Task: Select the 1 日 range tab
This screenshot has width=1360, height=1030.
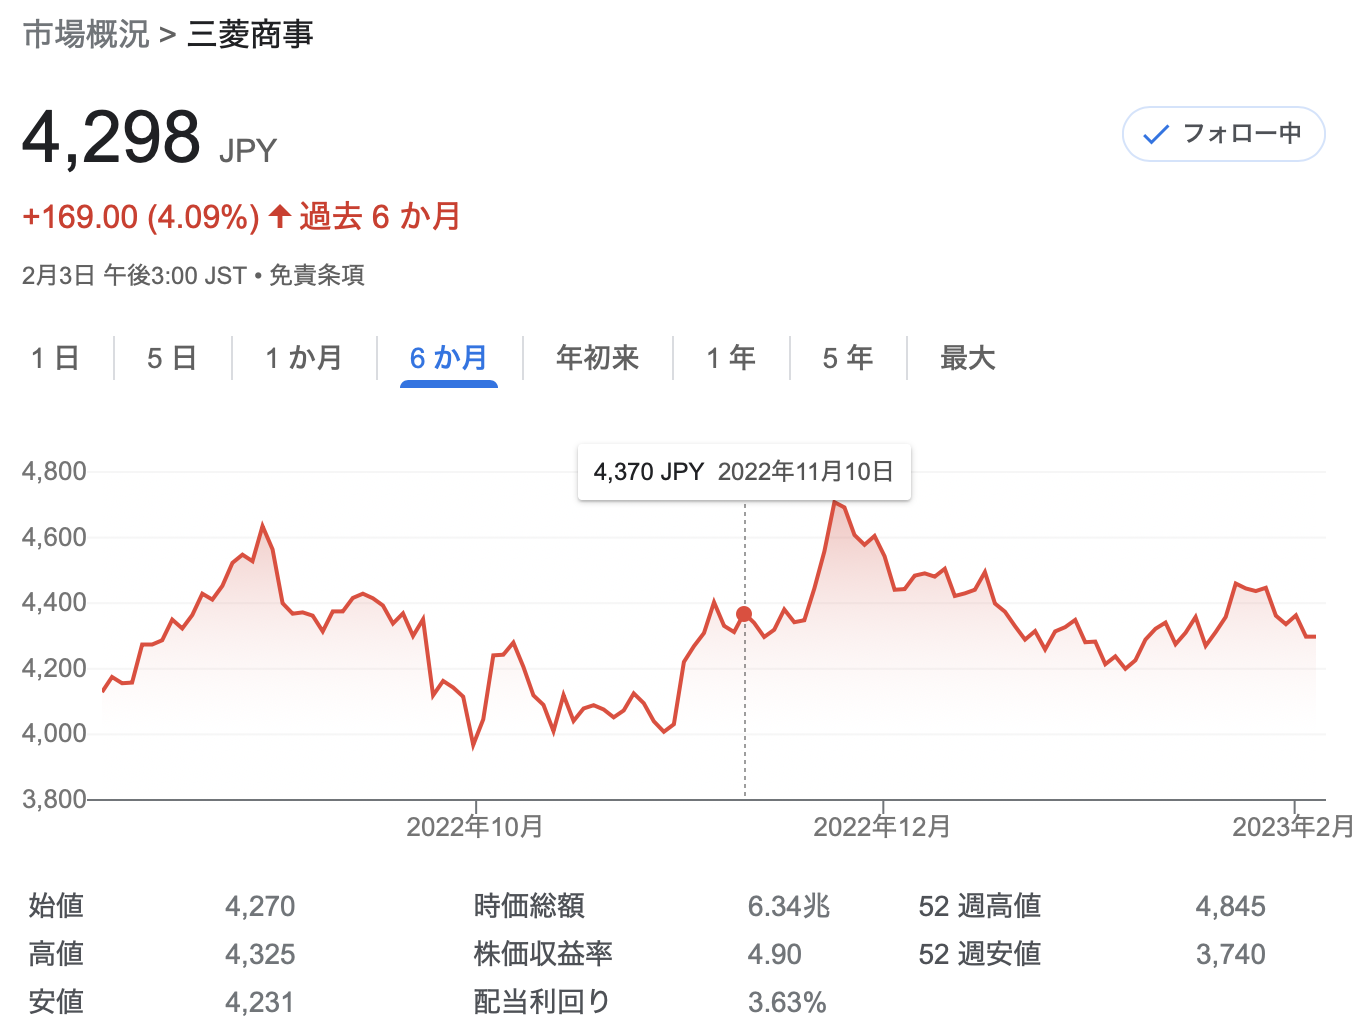Action: coord(55,358)
